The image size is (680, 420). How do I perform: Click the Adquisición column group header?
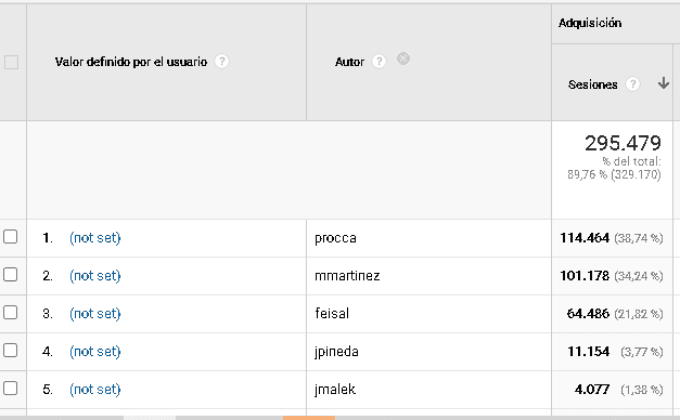point(590,22)
